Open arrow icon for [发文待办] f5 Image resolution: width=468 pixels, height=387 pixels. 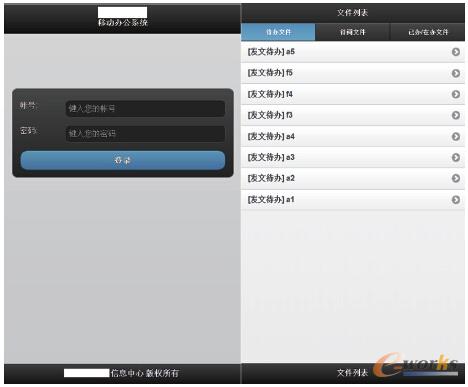[456, 73]
